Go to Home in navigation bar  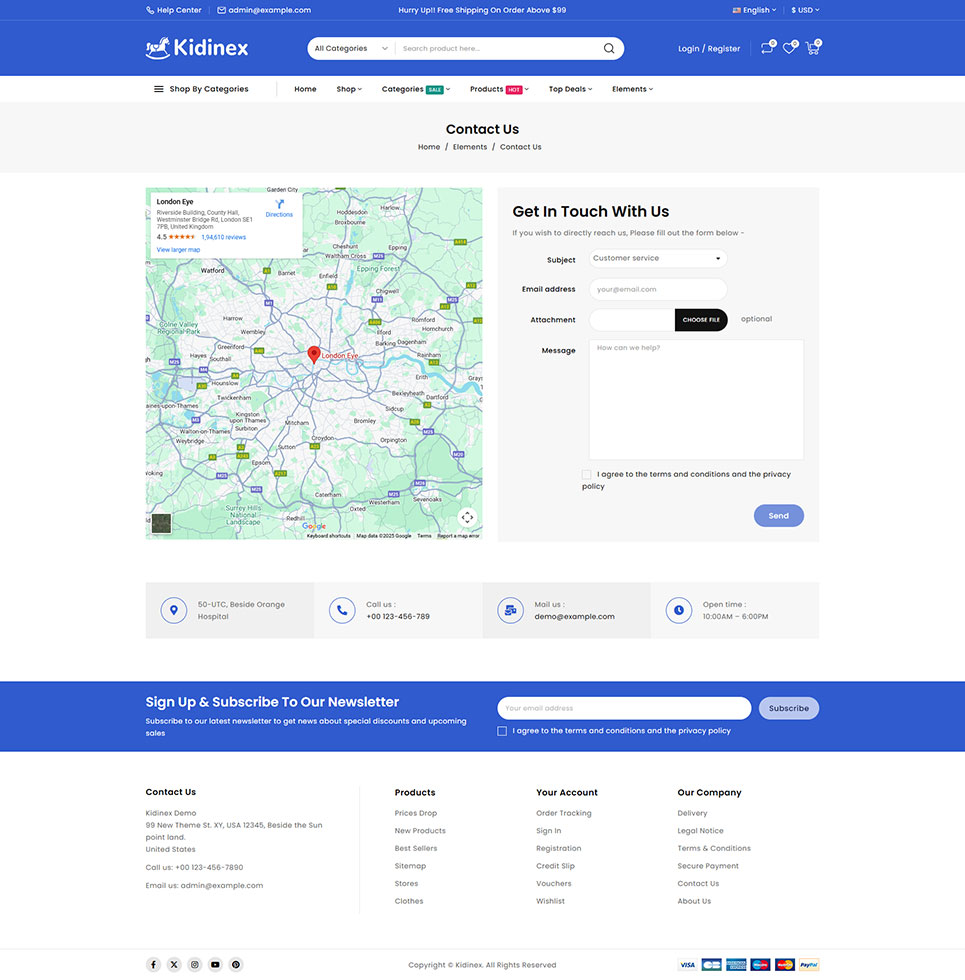305,89
